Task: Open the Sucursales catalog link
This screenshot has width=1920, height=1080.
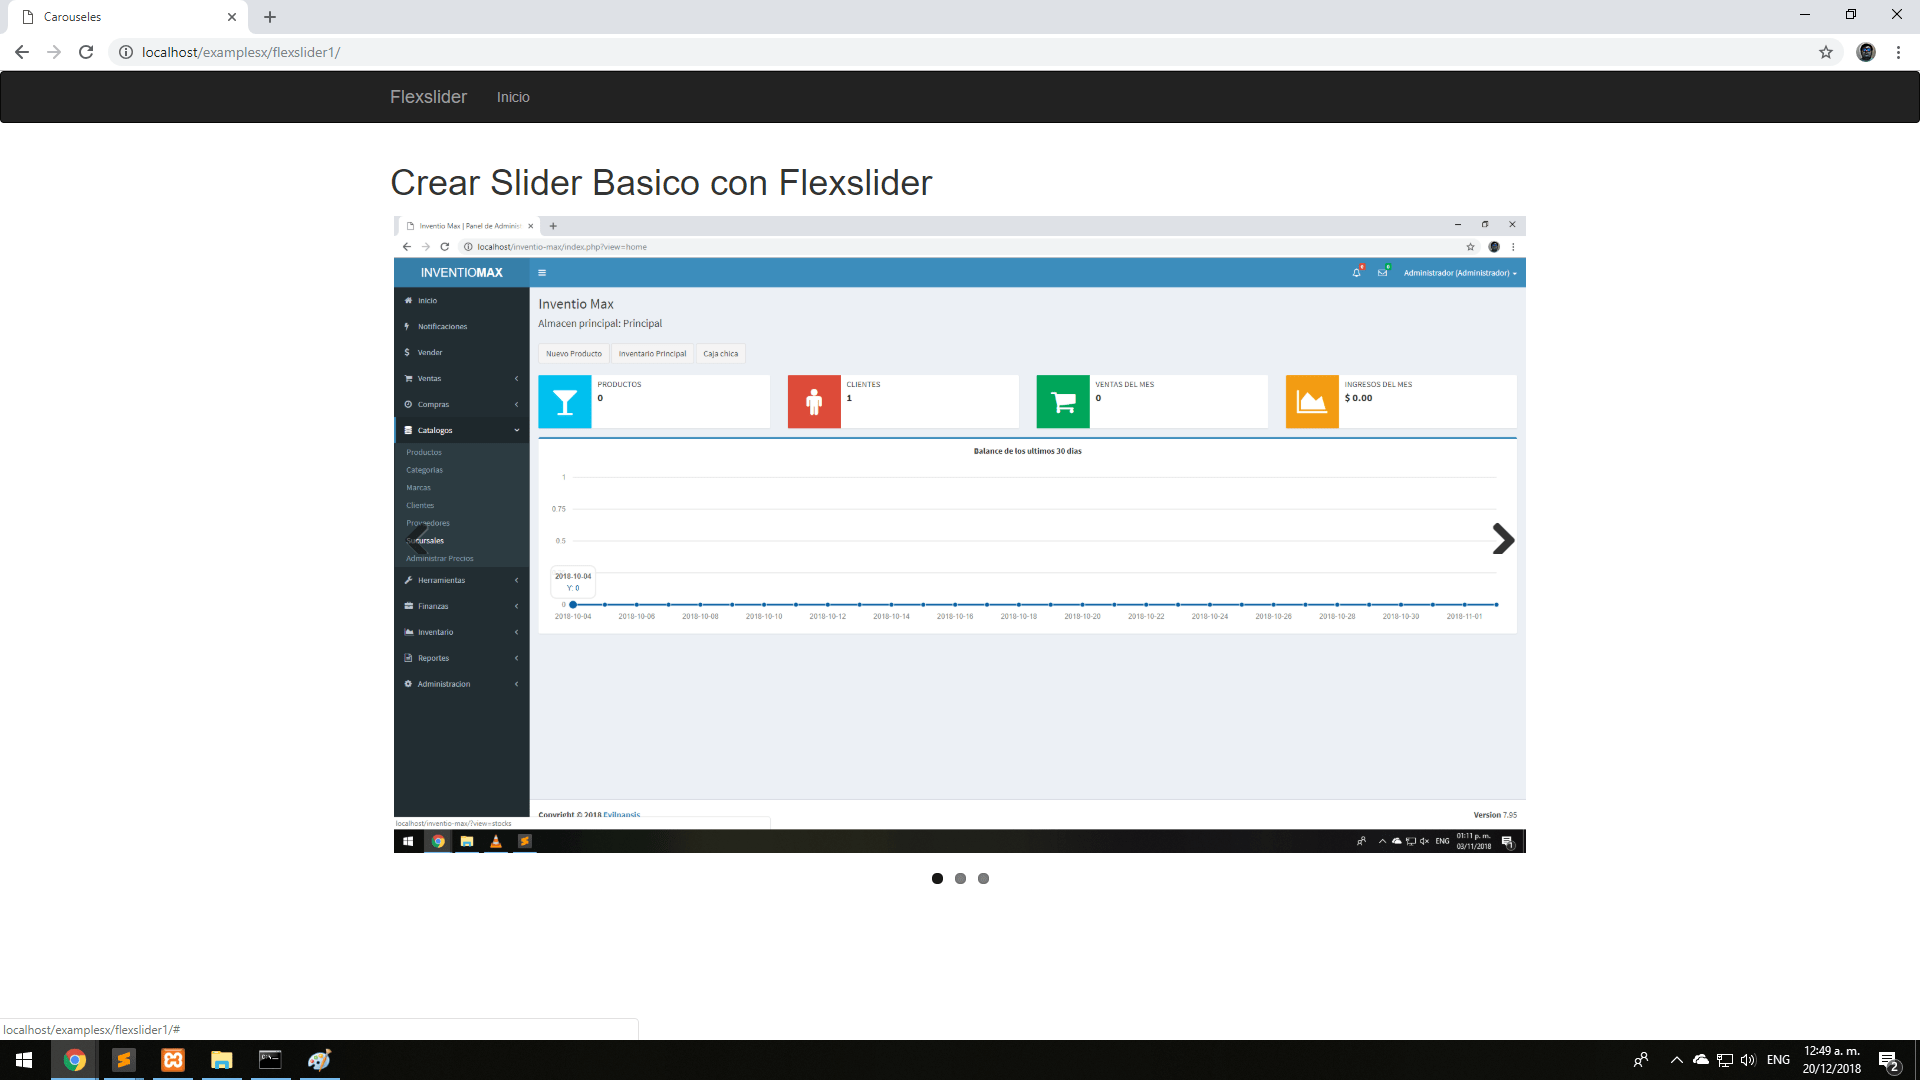Action: [x=425, y=540]
